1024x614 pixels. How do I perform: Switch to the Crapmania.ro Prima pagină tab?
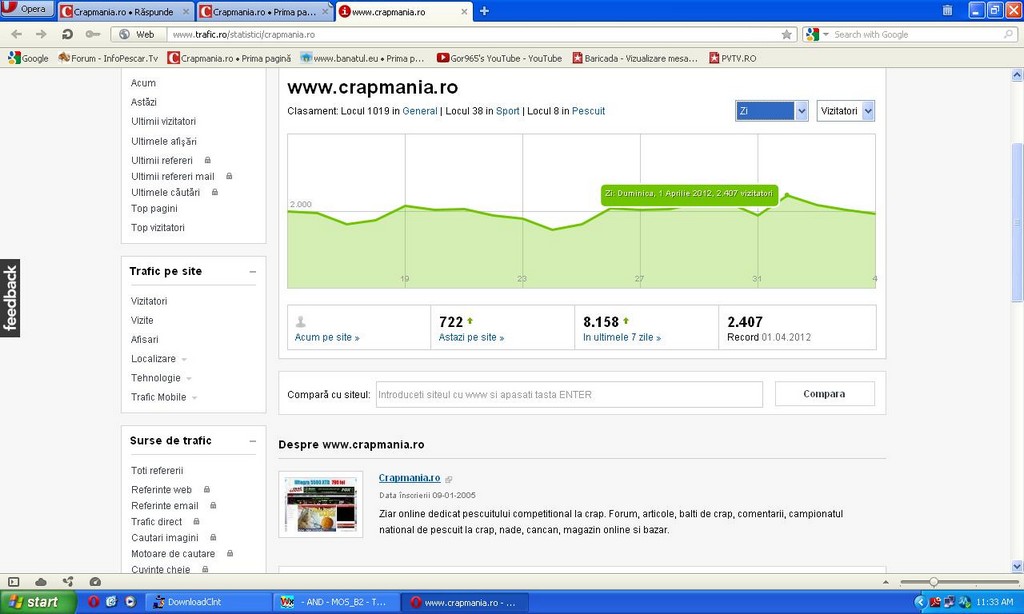pos(264,12)
